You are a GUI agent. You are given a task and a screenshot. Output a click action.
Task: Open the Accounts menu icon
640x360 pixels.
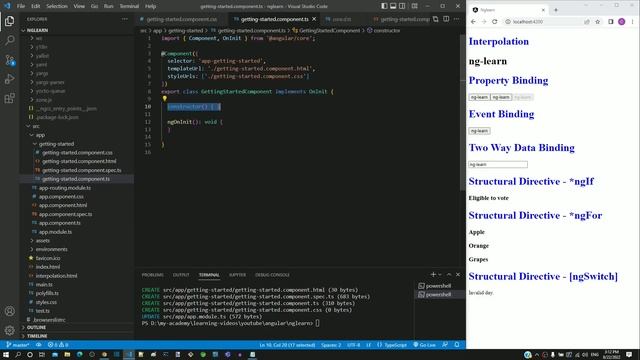(x=9, y=311)
